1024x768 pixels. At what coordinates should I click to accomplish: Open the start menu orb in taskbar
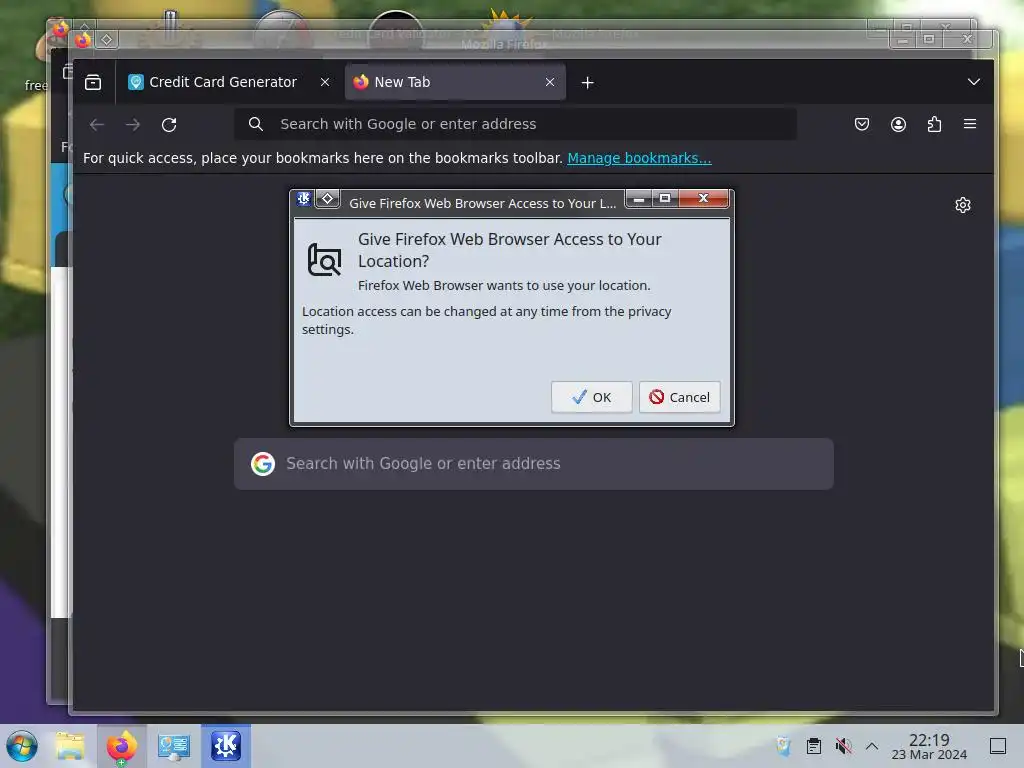[x=22, y=746]
